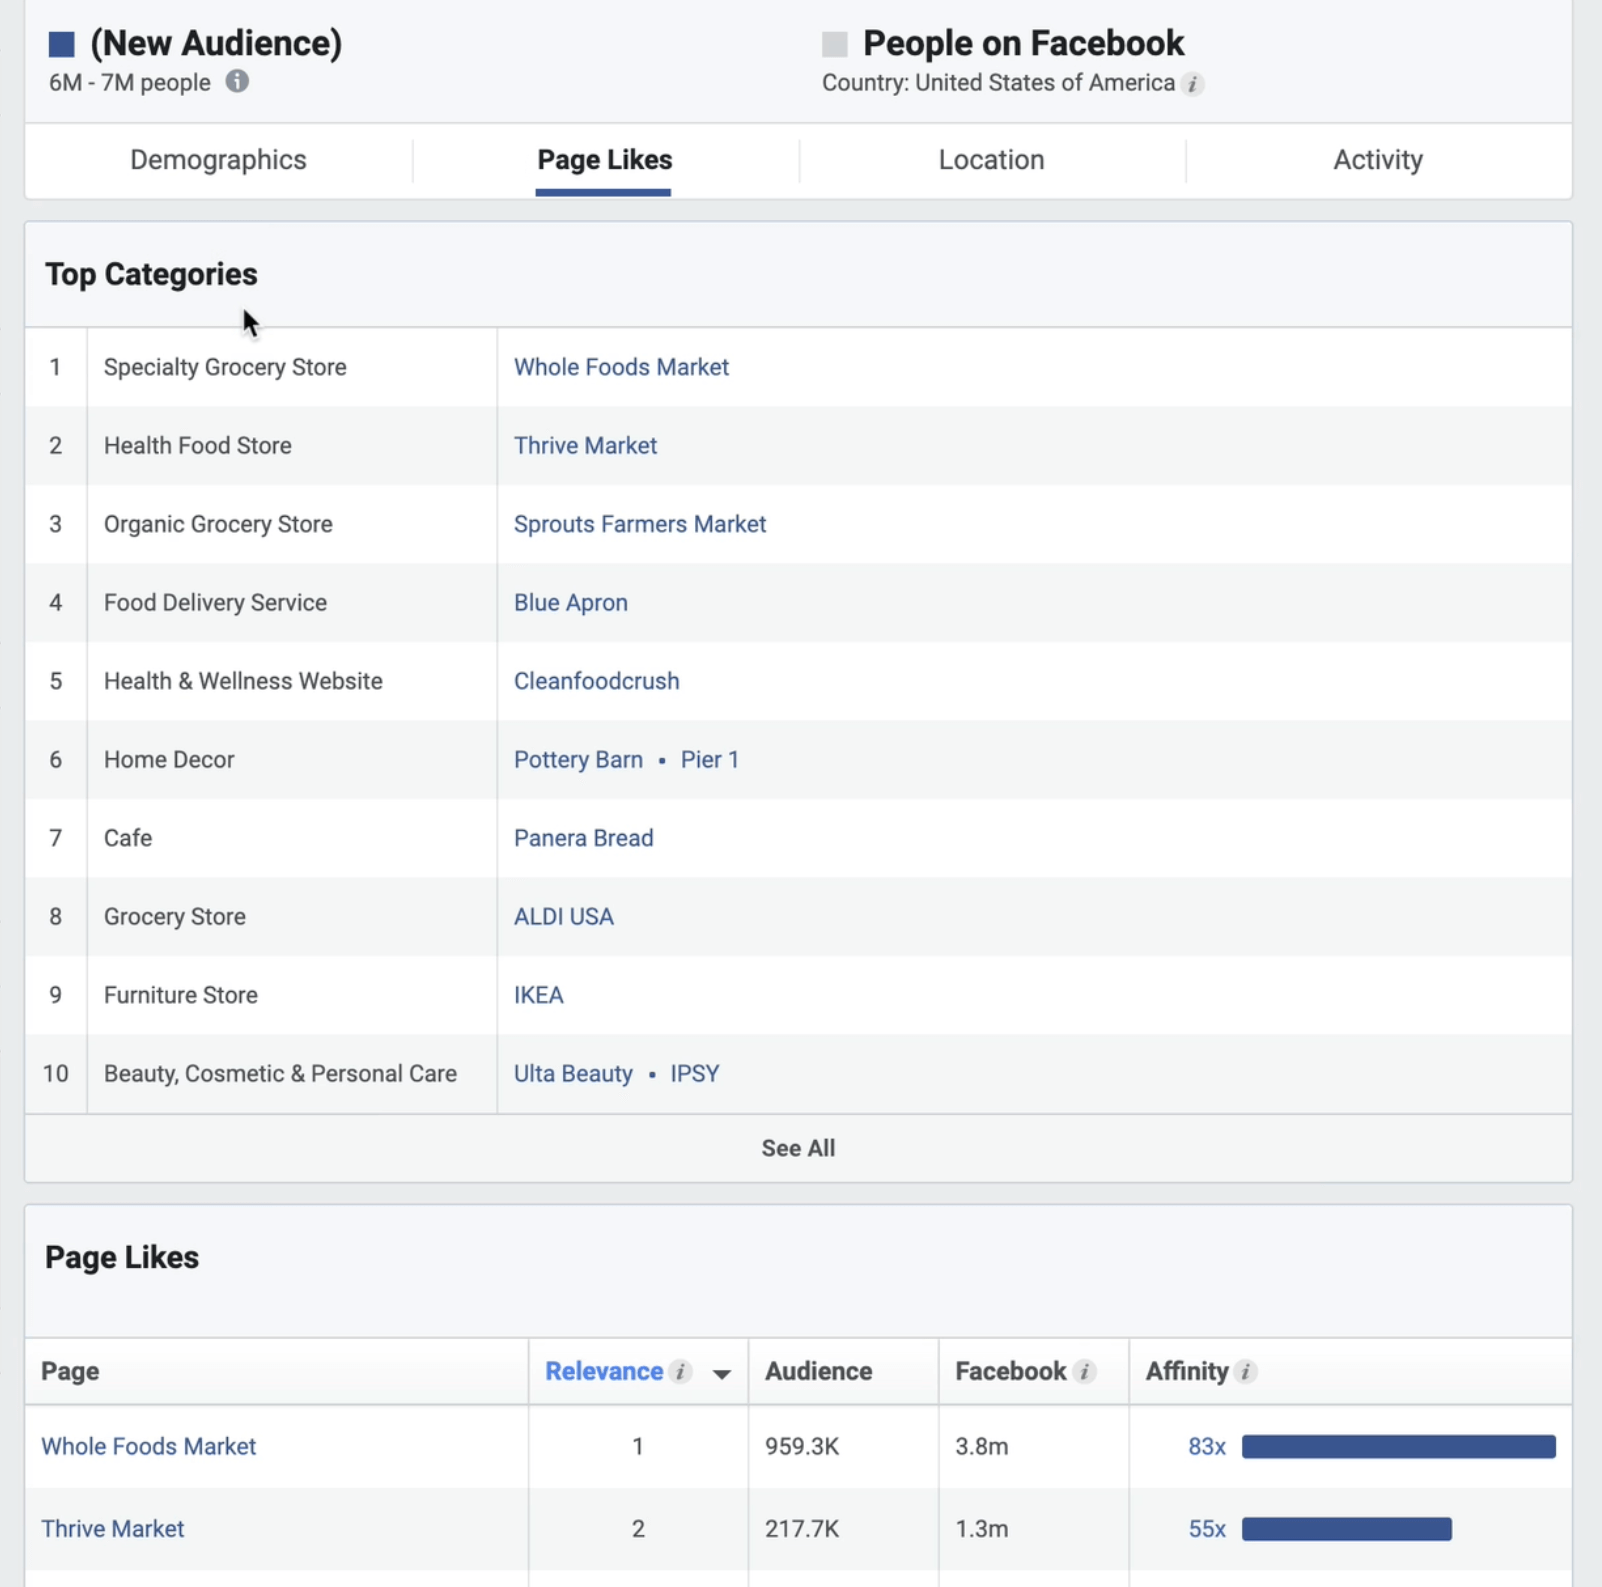The width and height of the screenshot is (1602, 1587).
Task: Click the 83x affinity value
Action: (x=1207, y=1447)
